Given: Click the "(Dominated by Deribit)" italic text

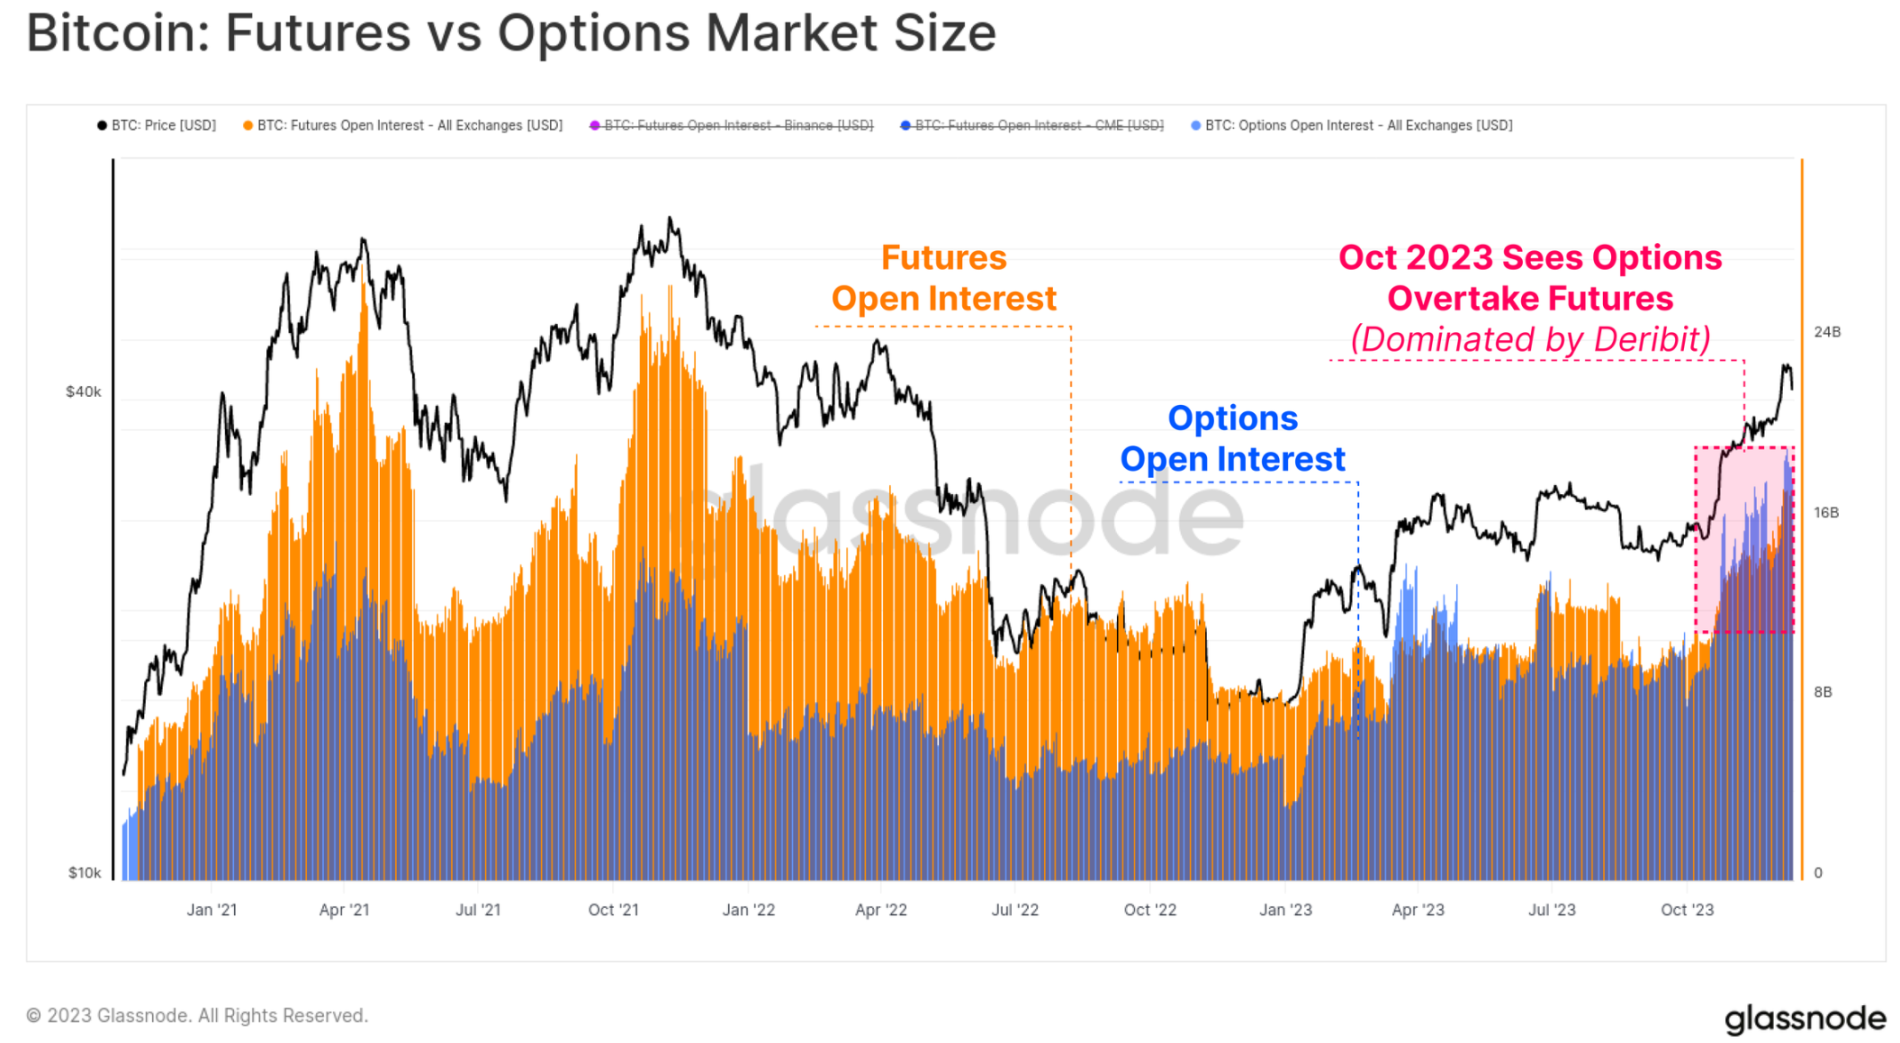Looking at the screenshot, I should click(1530, 339).
